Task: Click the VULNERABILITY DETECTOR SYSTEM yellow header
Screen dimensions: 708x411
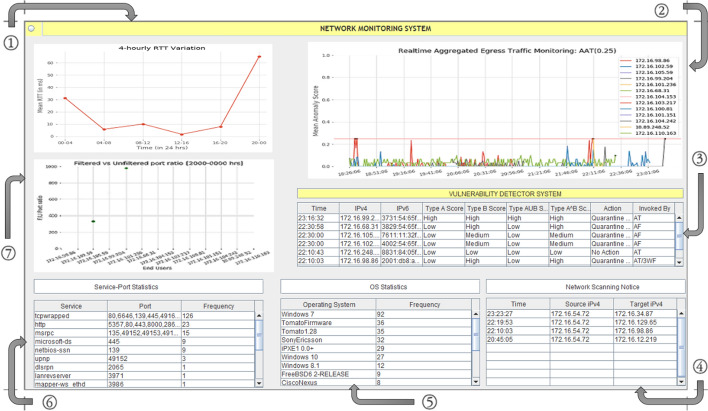Action: [x=490, y=194]
